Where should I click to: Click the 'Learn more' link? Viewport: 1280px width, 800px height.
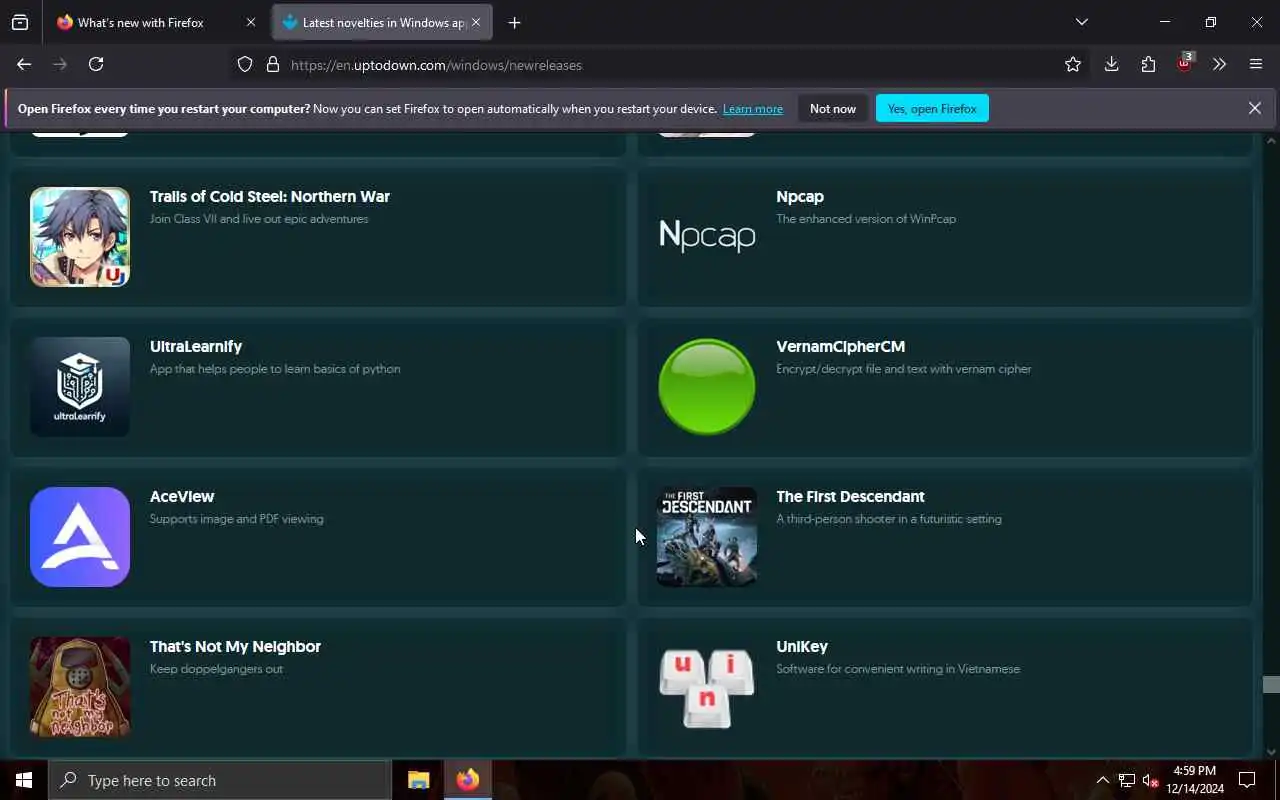pyautogui.click(x=753, y=109)
